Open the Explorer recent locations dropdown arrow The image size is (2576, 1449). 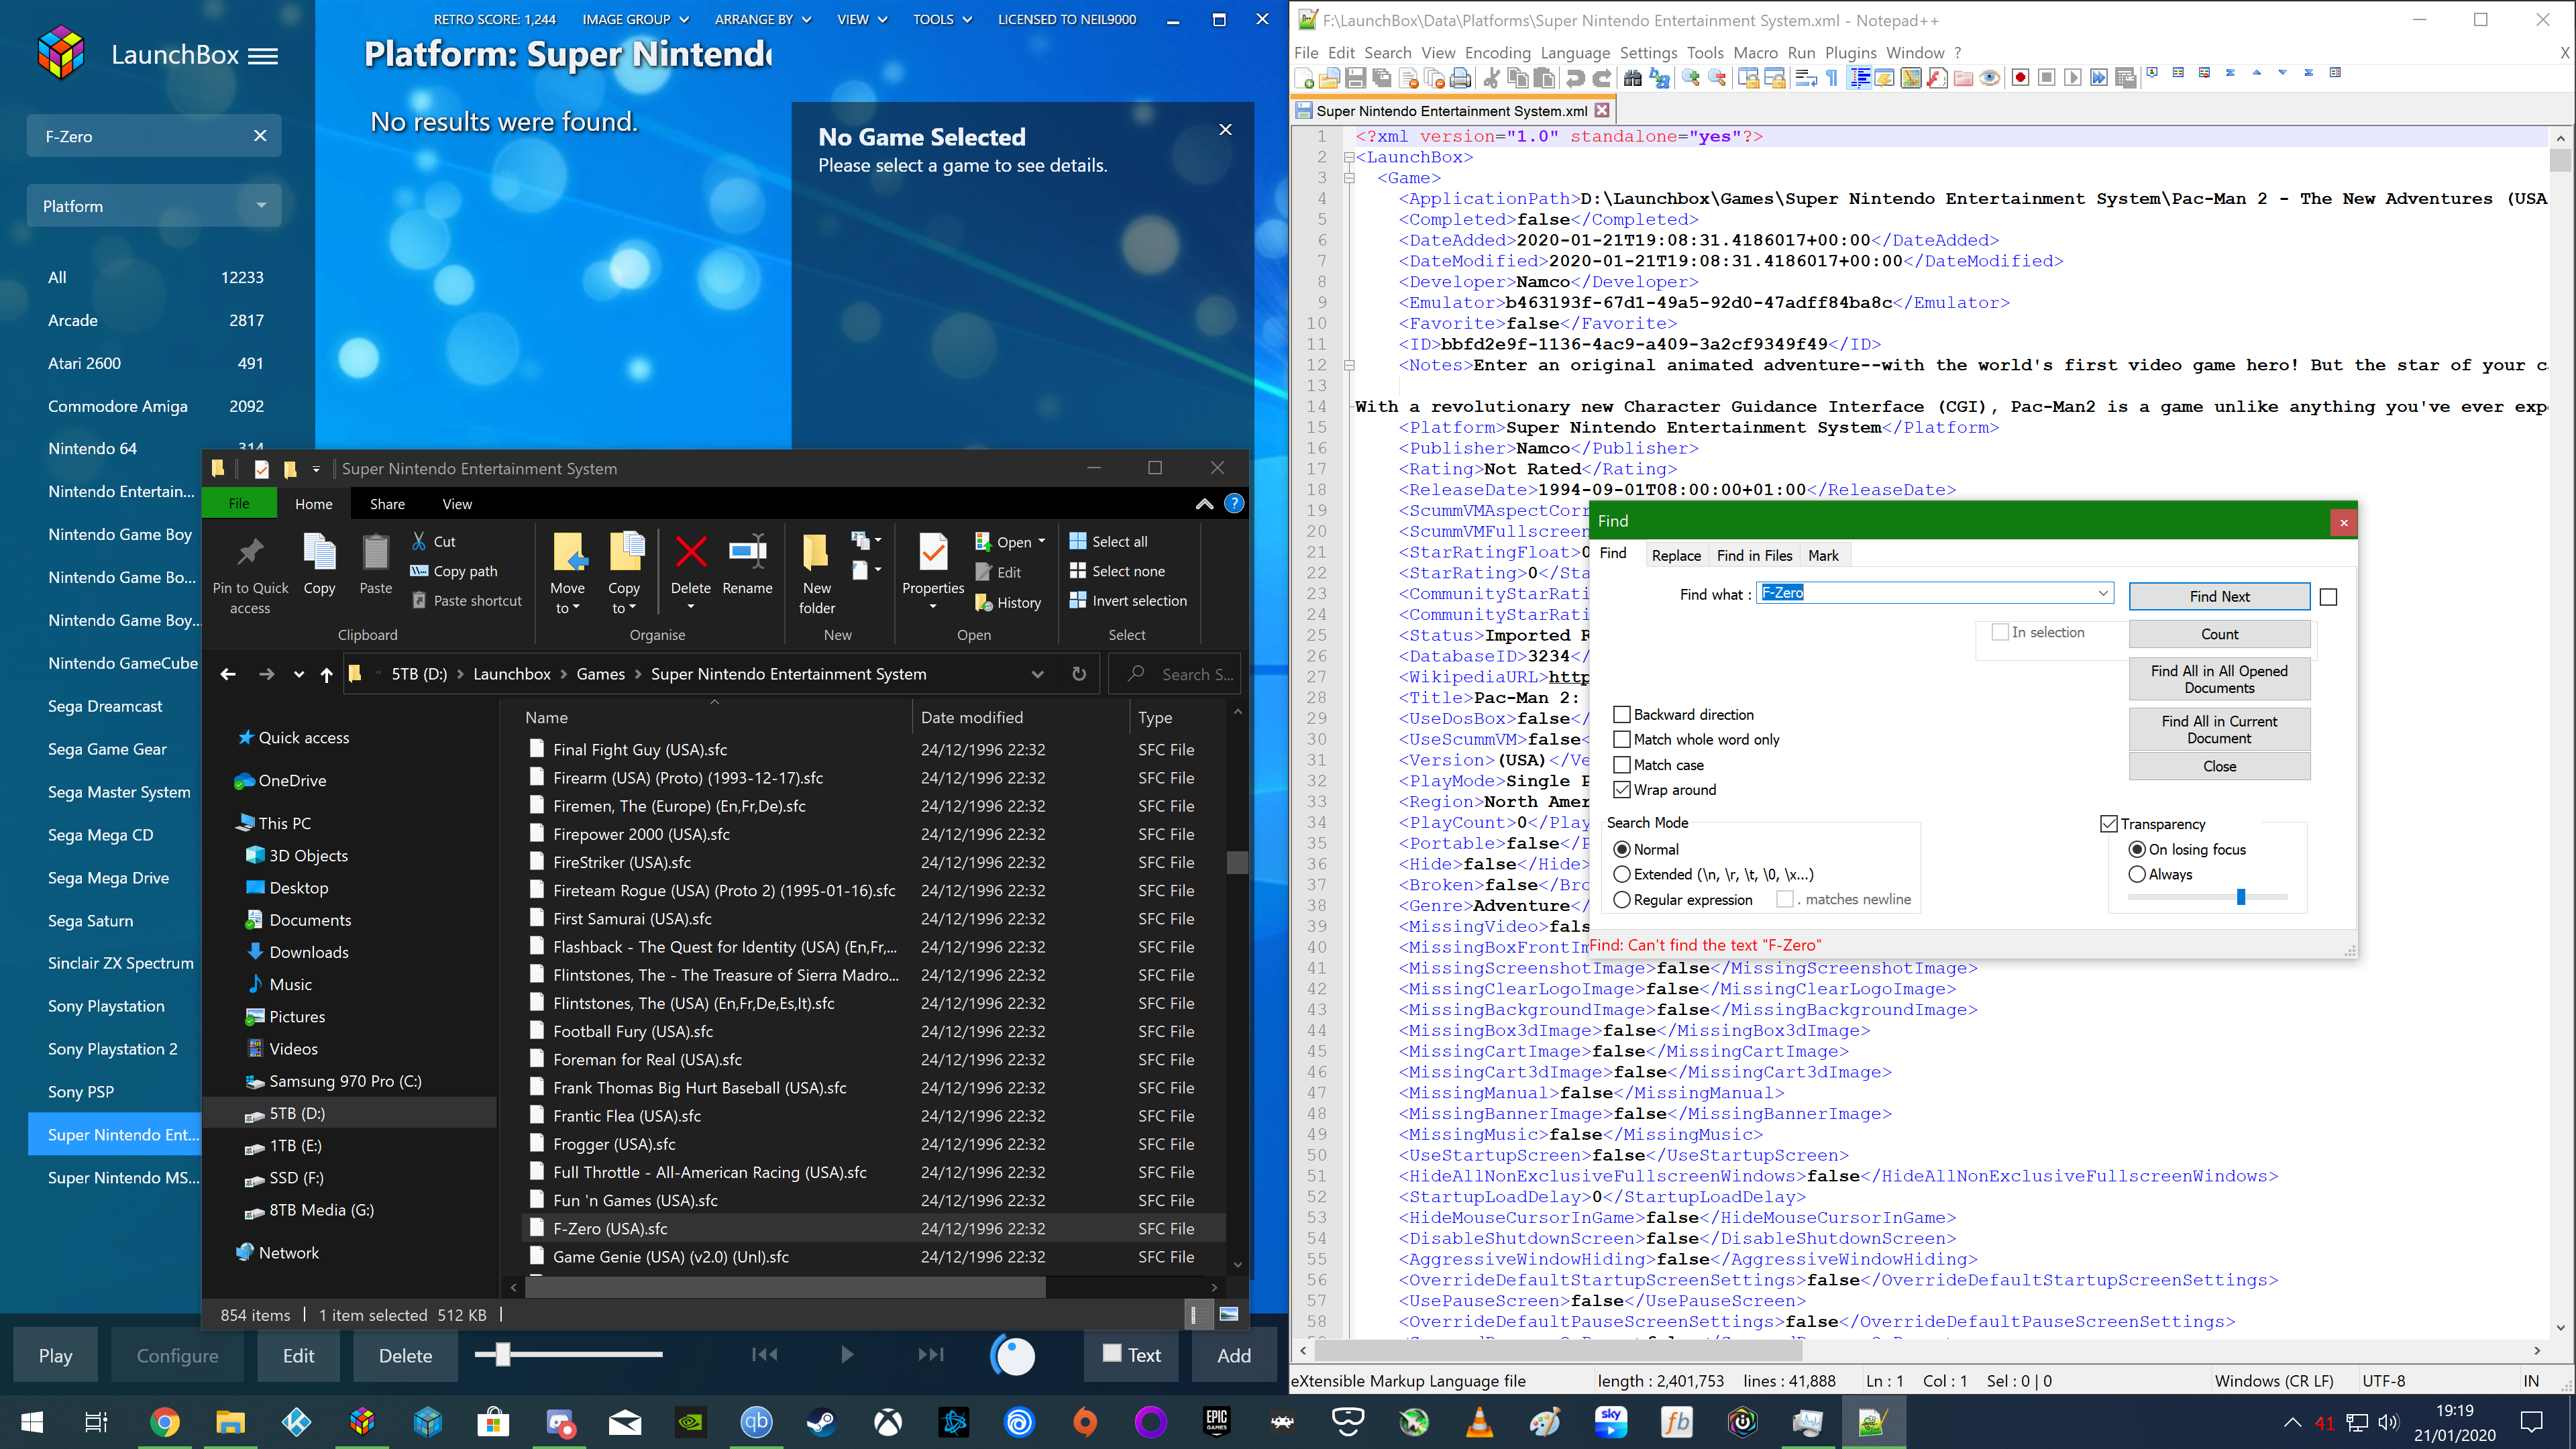[x=298, y=674]
